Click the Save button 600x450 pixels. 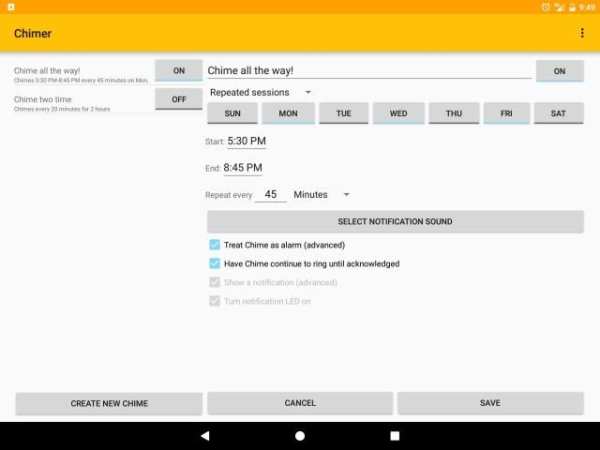(491, 403)
